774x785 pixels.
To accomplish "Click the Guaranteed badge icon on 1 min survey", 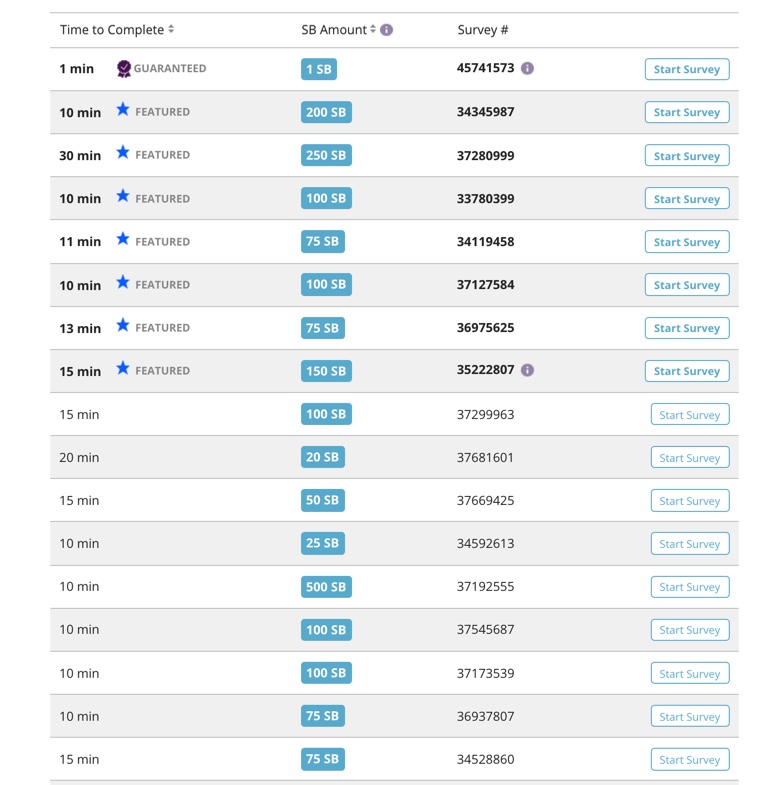I will 124,69.
